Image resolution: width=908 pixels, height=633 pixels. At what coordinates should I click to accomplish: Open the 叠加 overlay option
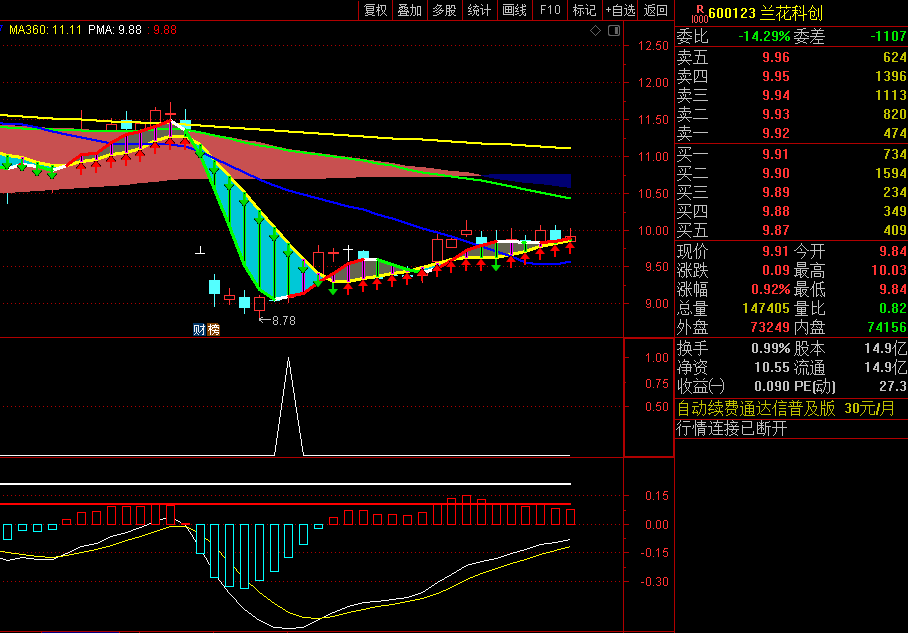point(409,10)
